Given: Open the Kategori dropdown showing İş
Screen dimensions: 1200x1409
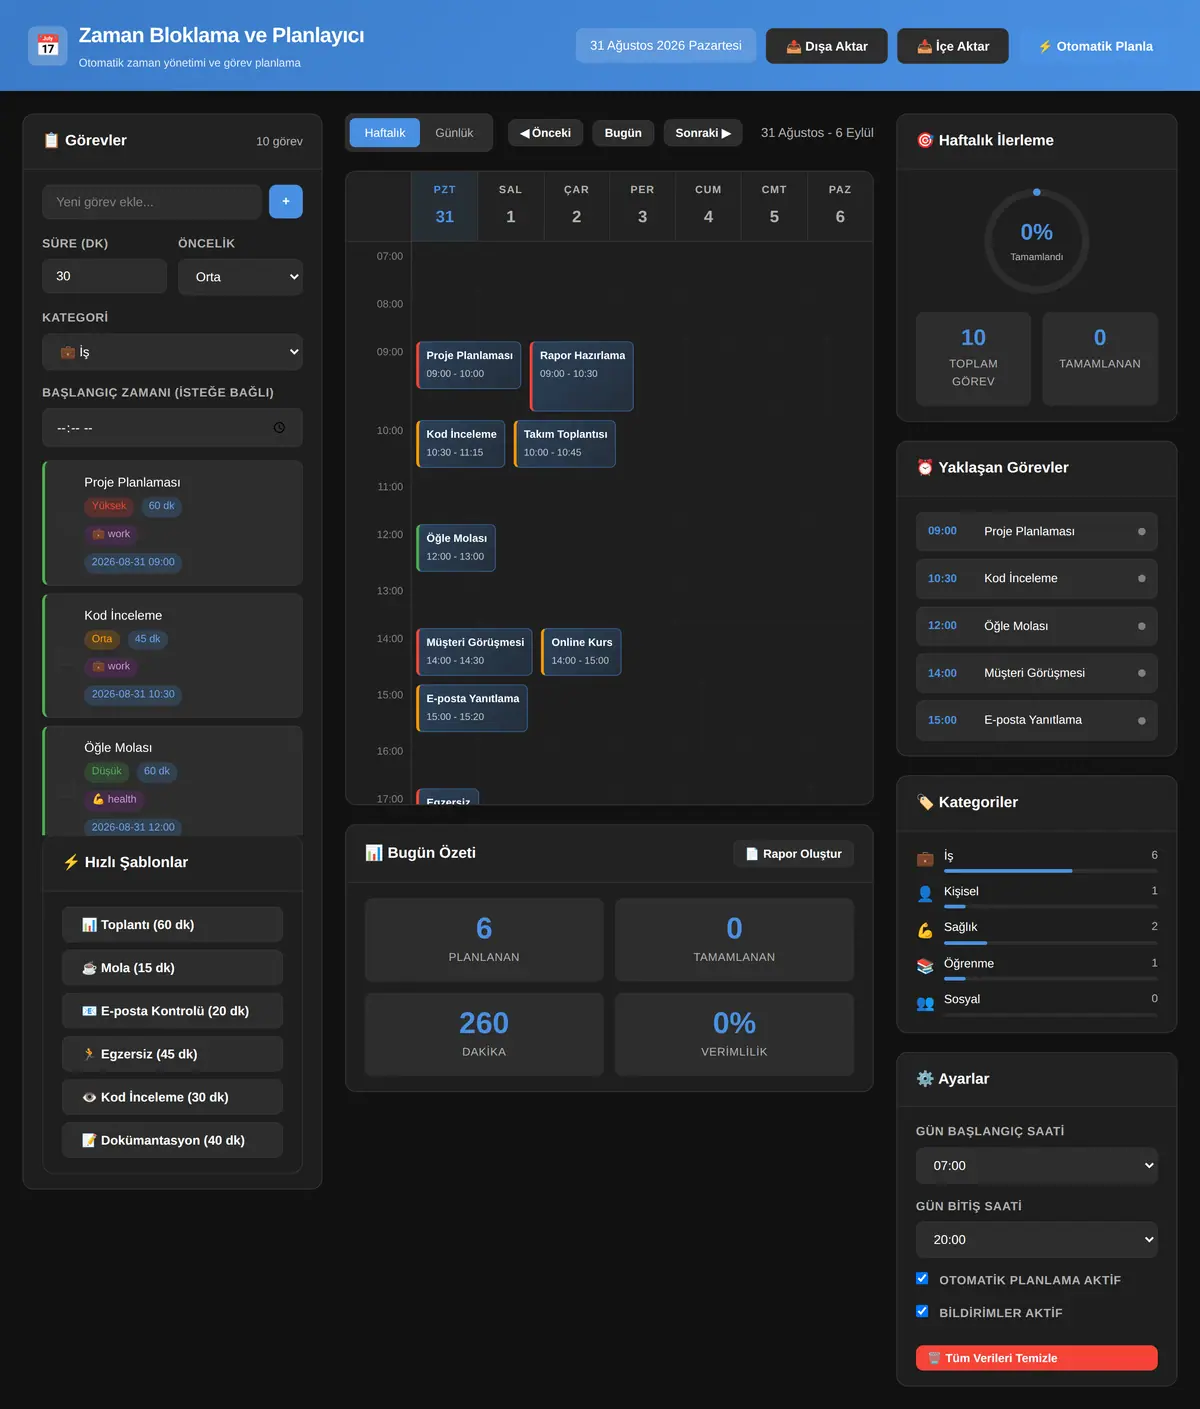Looking at the screenshot, I should pyautogui.click(x=172, y=352).
